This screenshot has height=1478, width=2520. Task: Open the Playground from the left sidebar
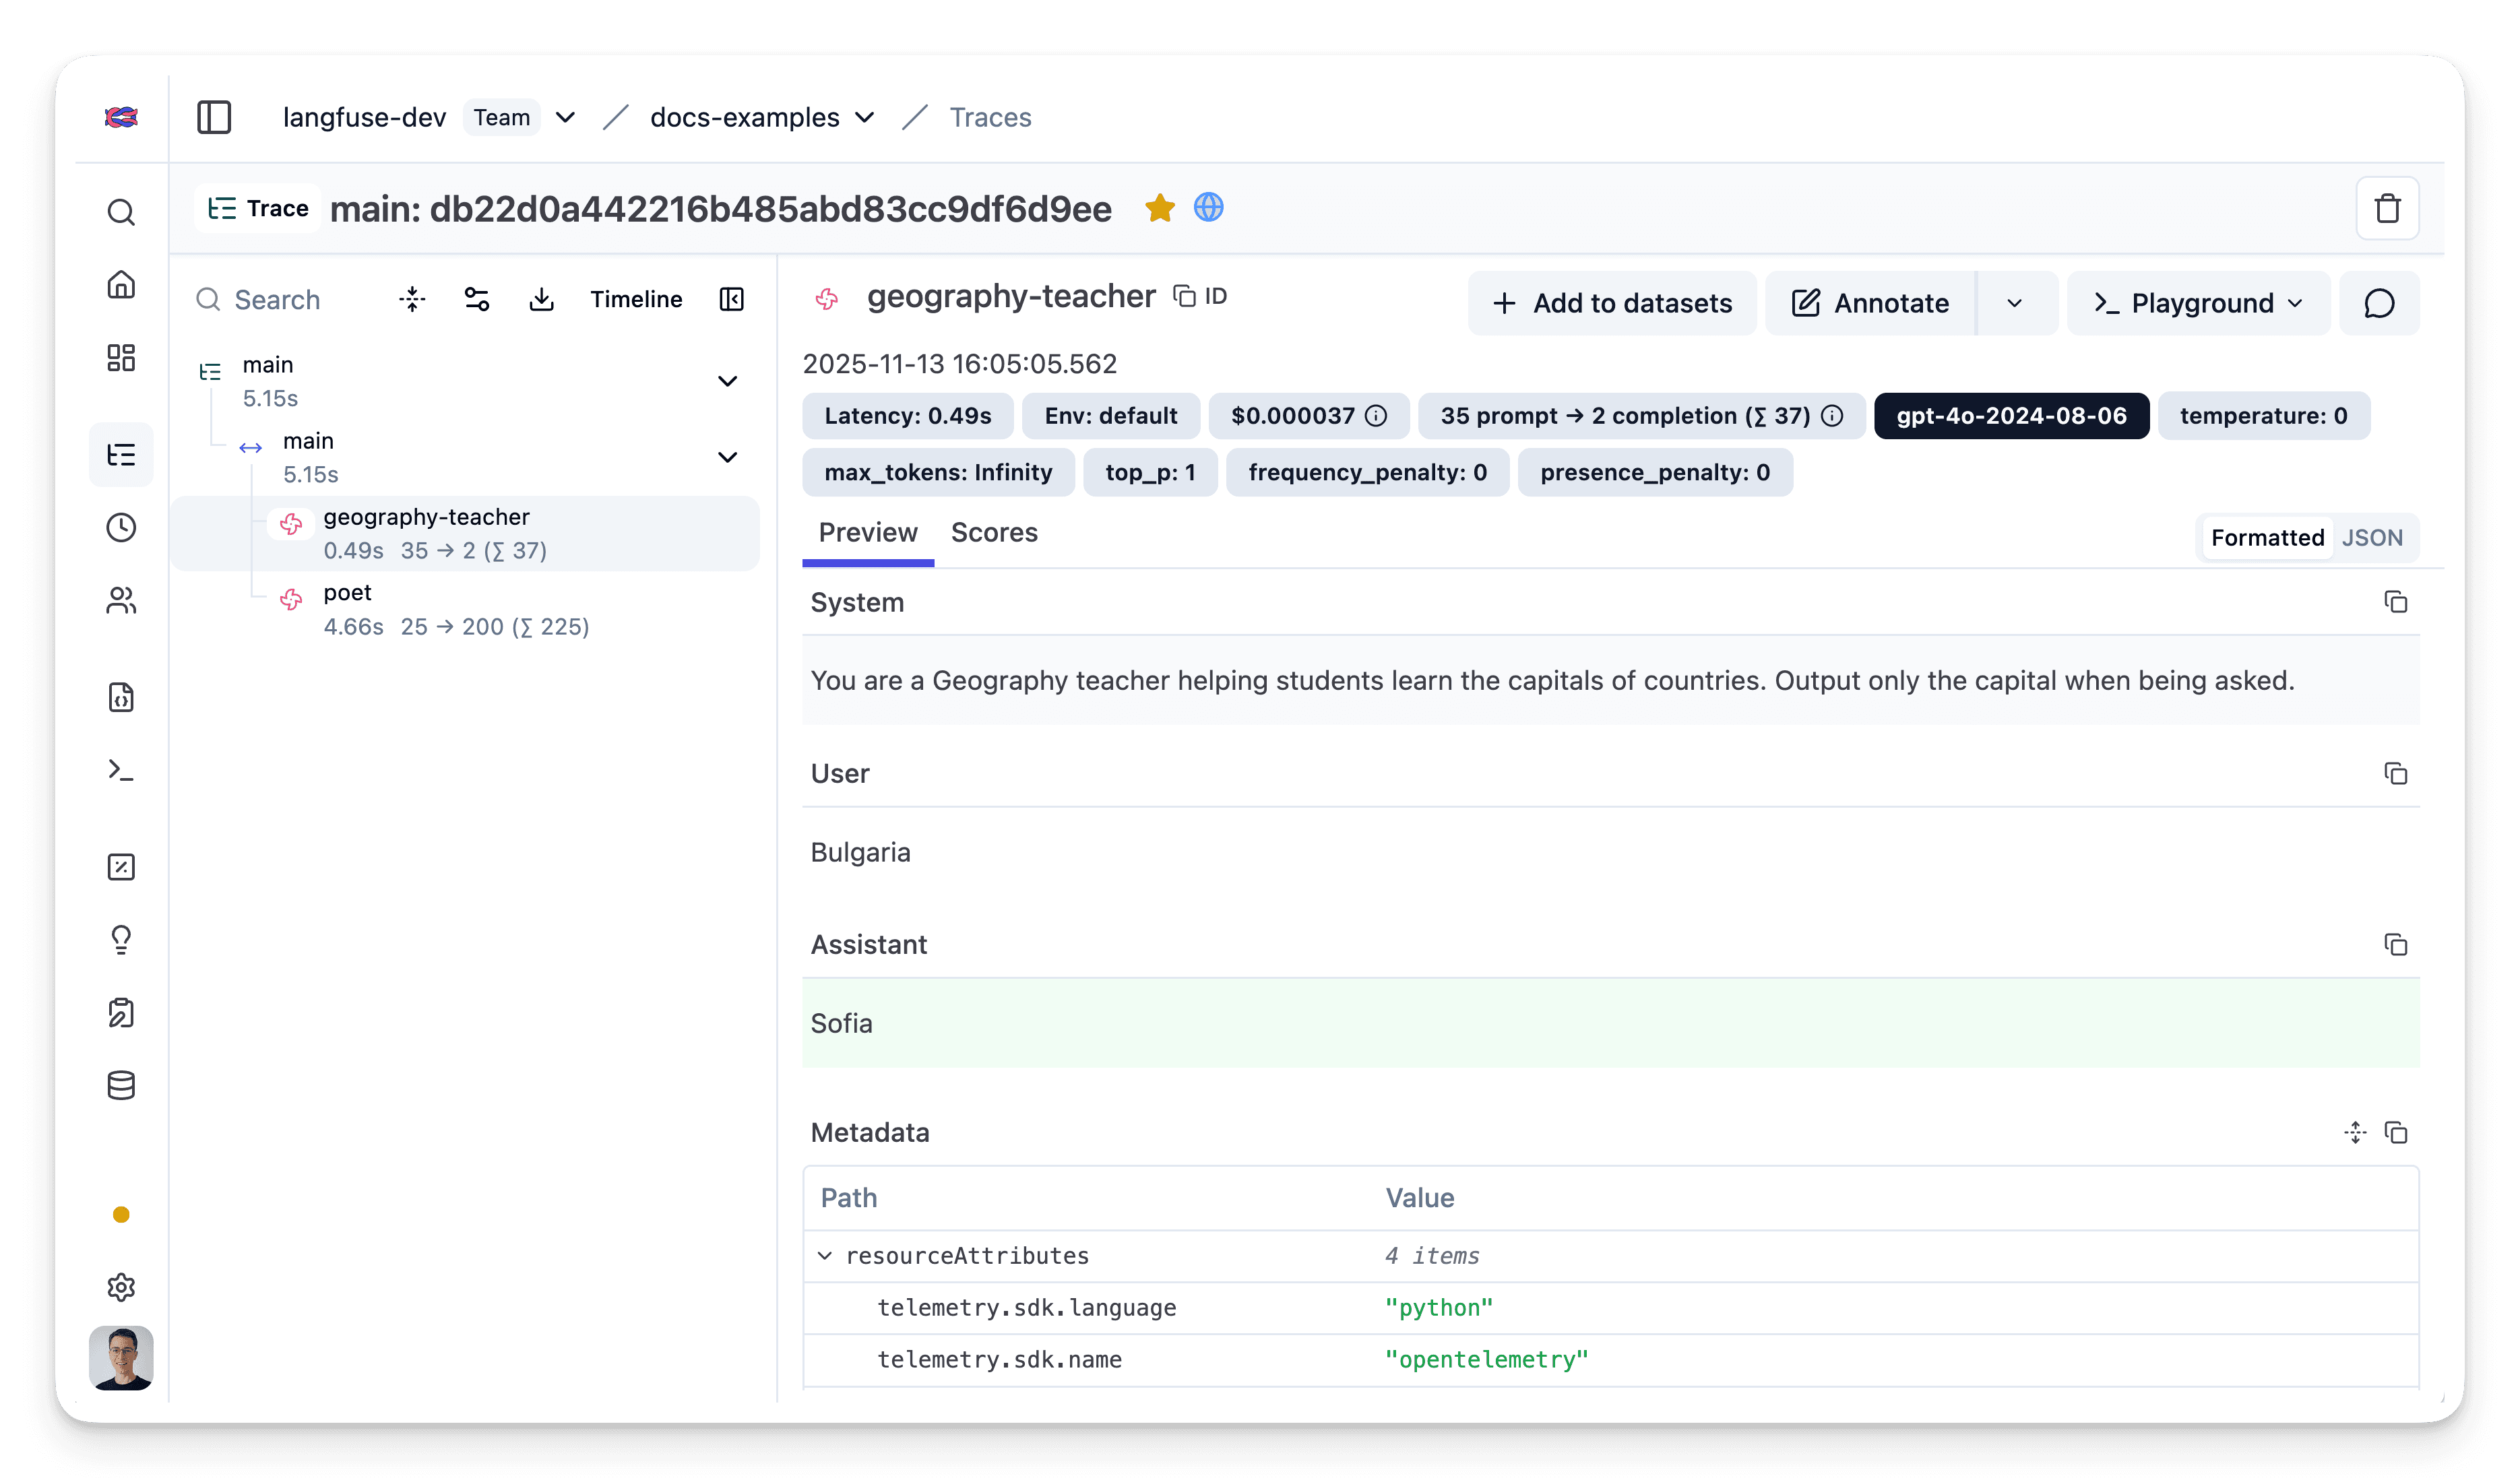[121, 770]
